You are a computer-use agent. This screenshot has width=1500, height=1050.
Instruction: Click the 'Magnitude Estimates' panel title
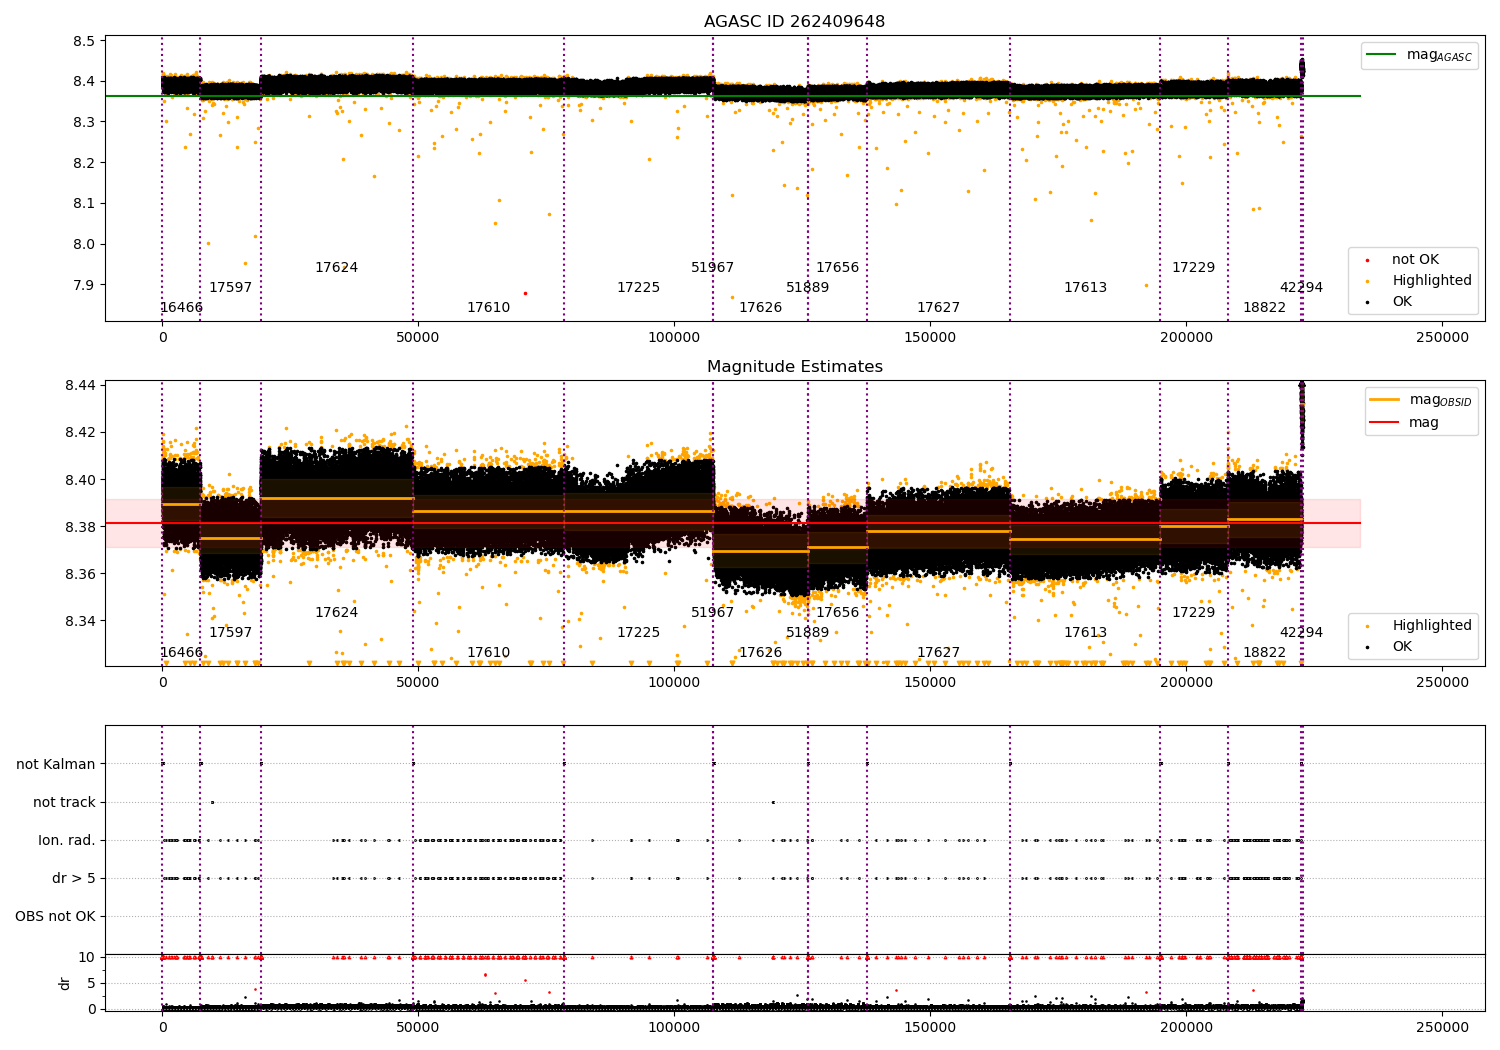point(794,367)
